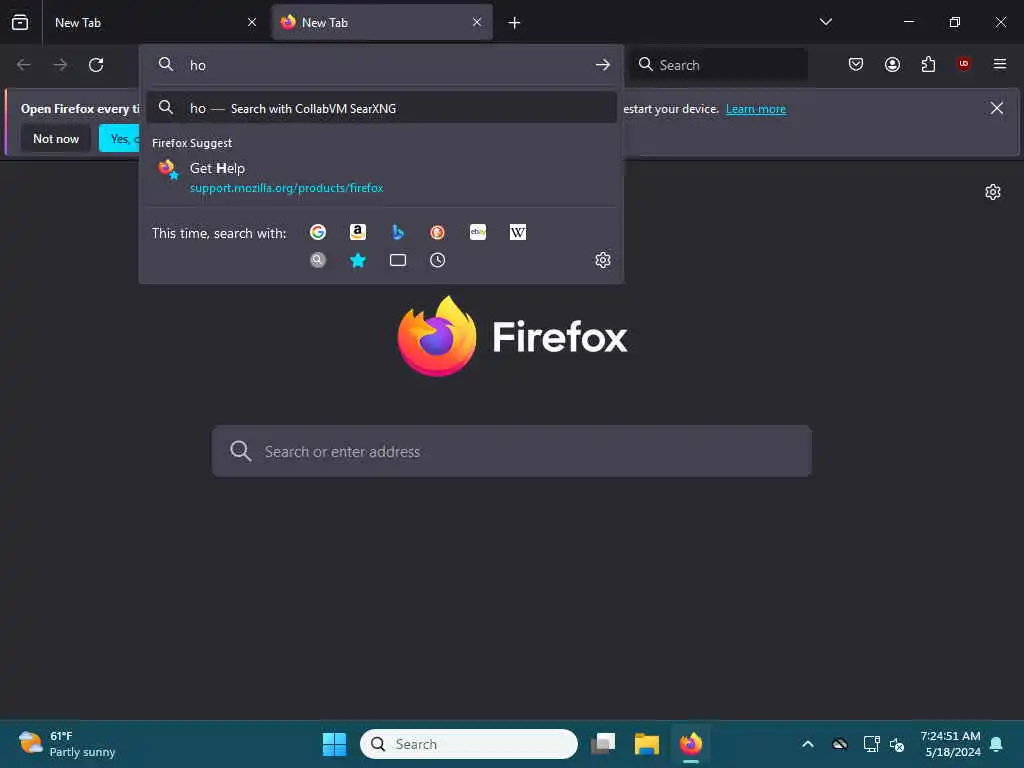Open support.mozilla.org/products/firefox link
This screenshot has height=768, width=1024.
coord(286,188)
